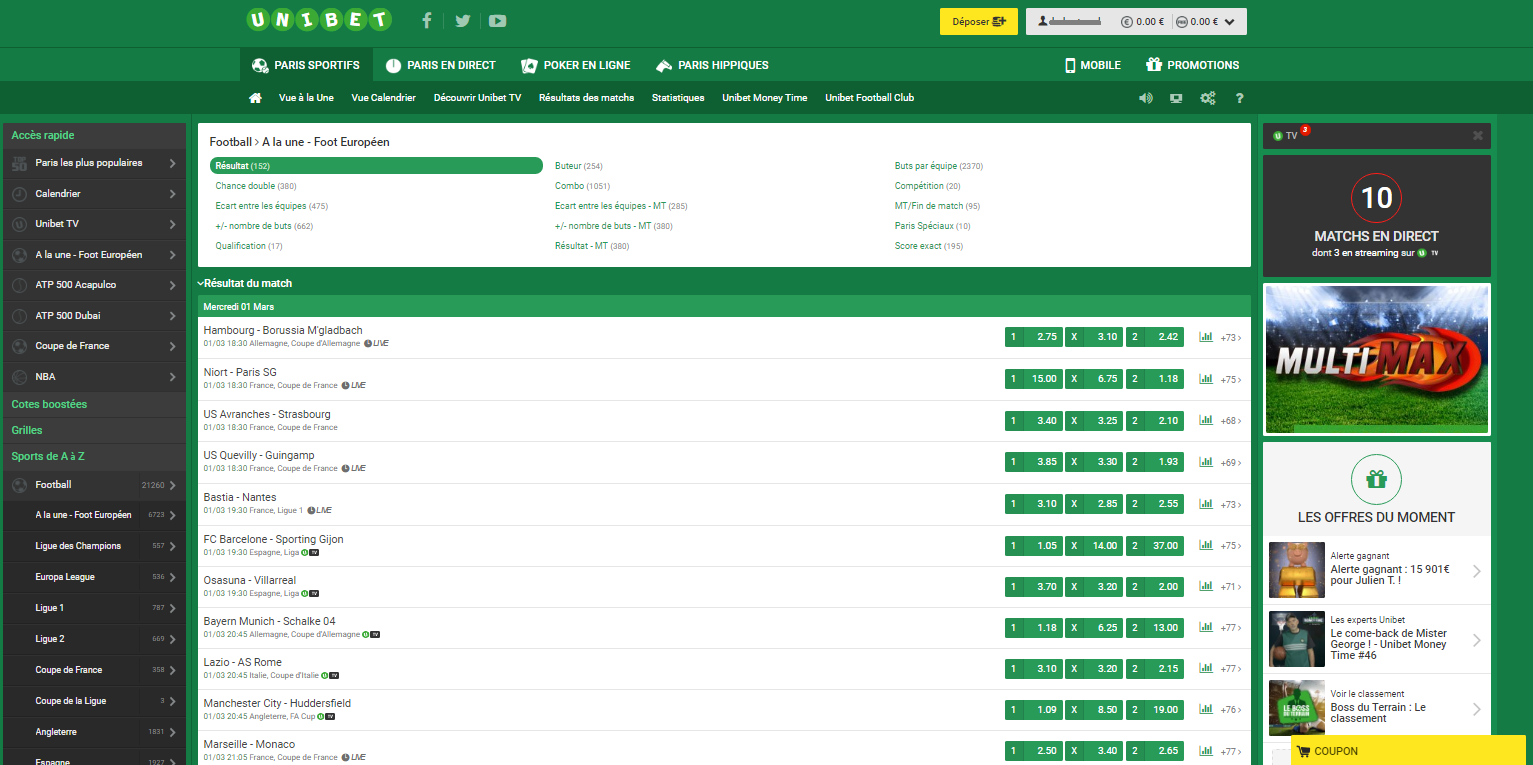This screenshot has height=765, width=1533.
Task: Switch to Paris Hippiques tab
Action: coord(712,65)
